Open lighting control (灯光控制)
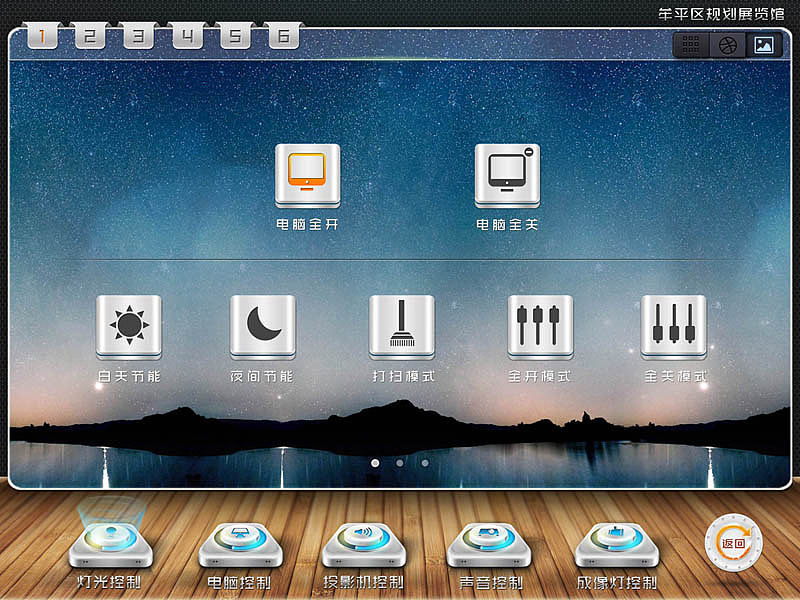The image size is (800, 600). coord(111,544)
